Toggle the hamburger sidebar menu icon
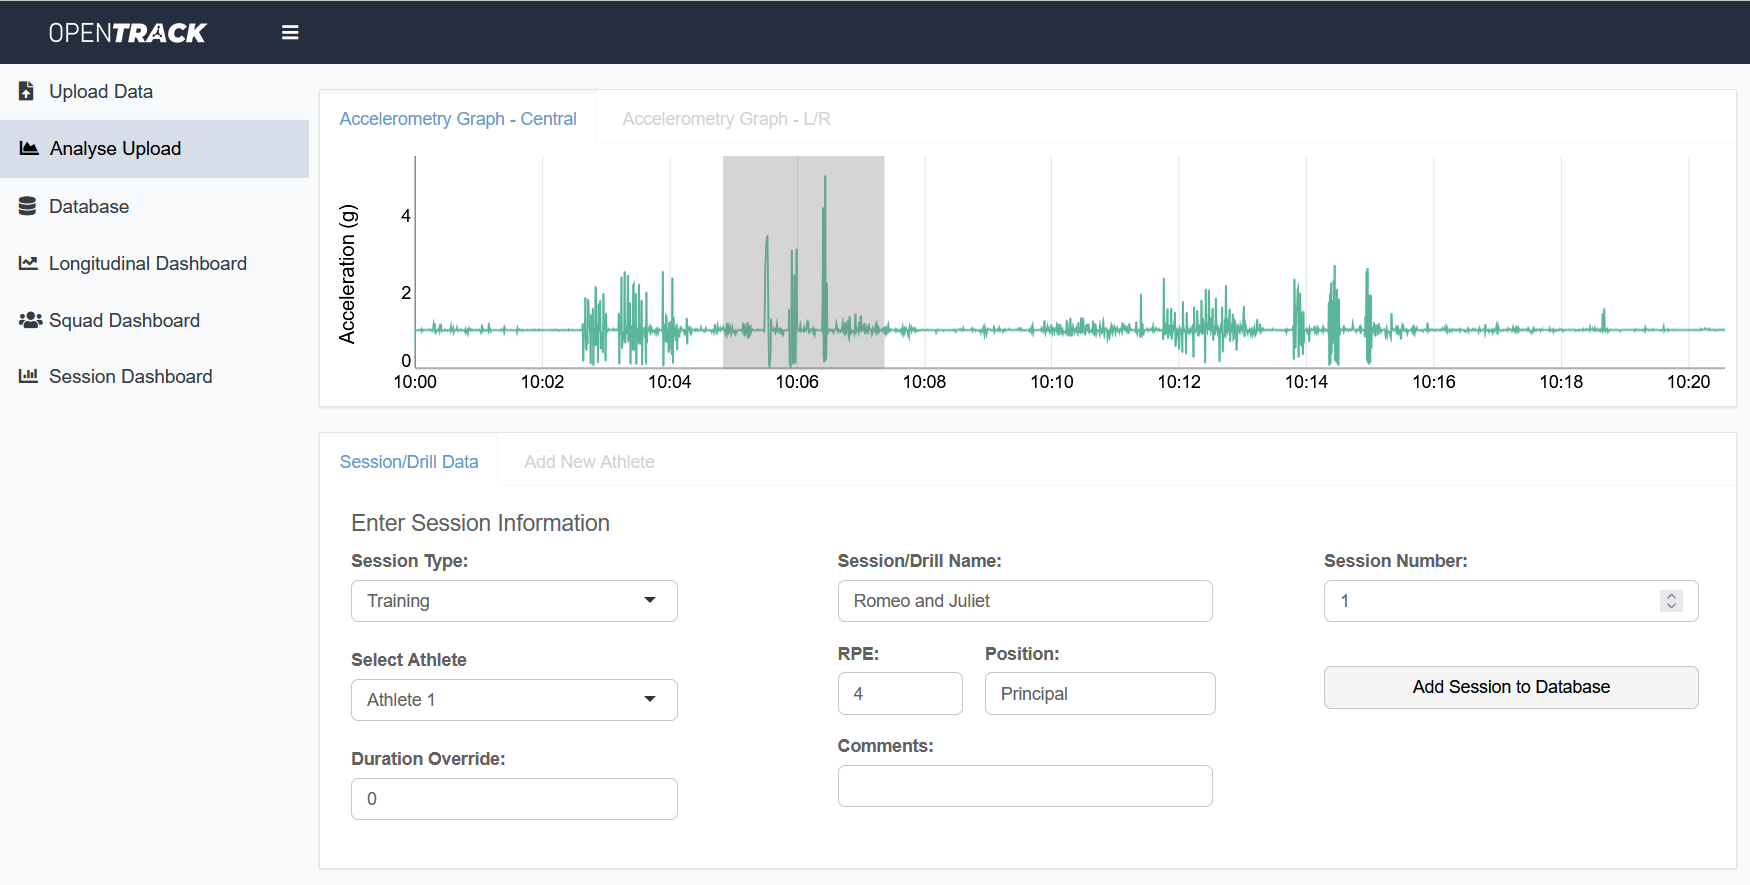Image resolution: width=1750 pixels, height=885 pixels. (x=290, y=33)
